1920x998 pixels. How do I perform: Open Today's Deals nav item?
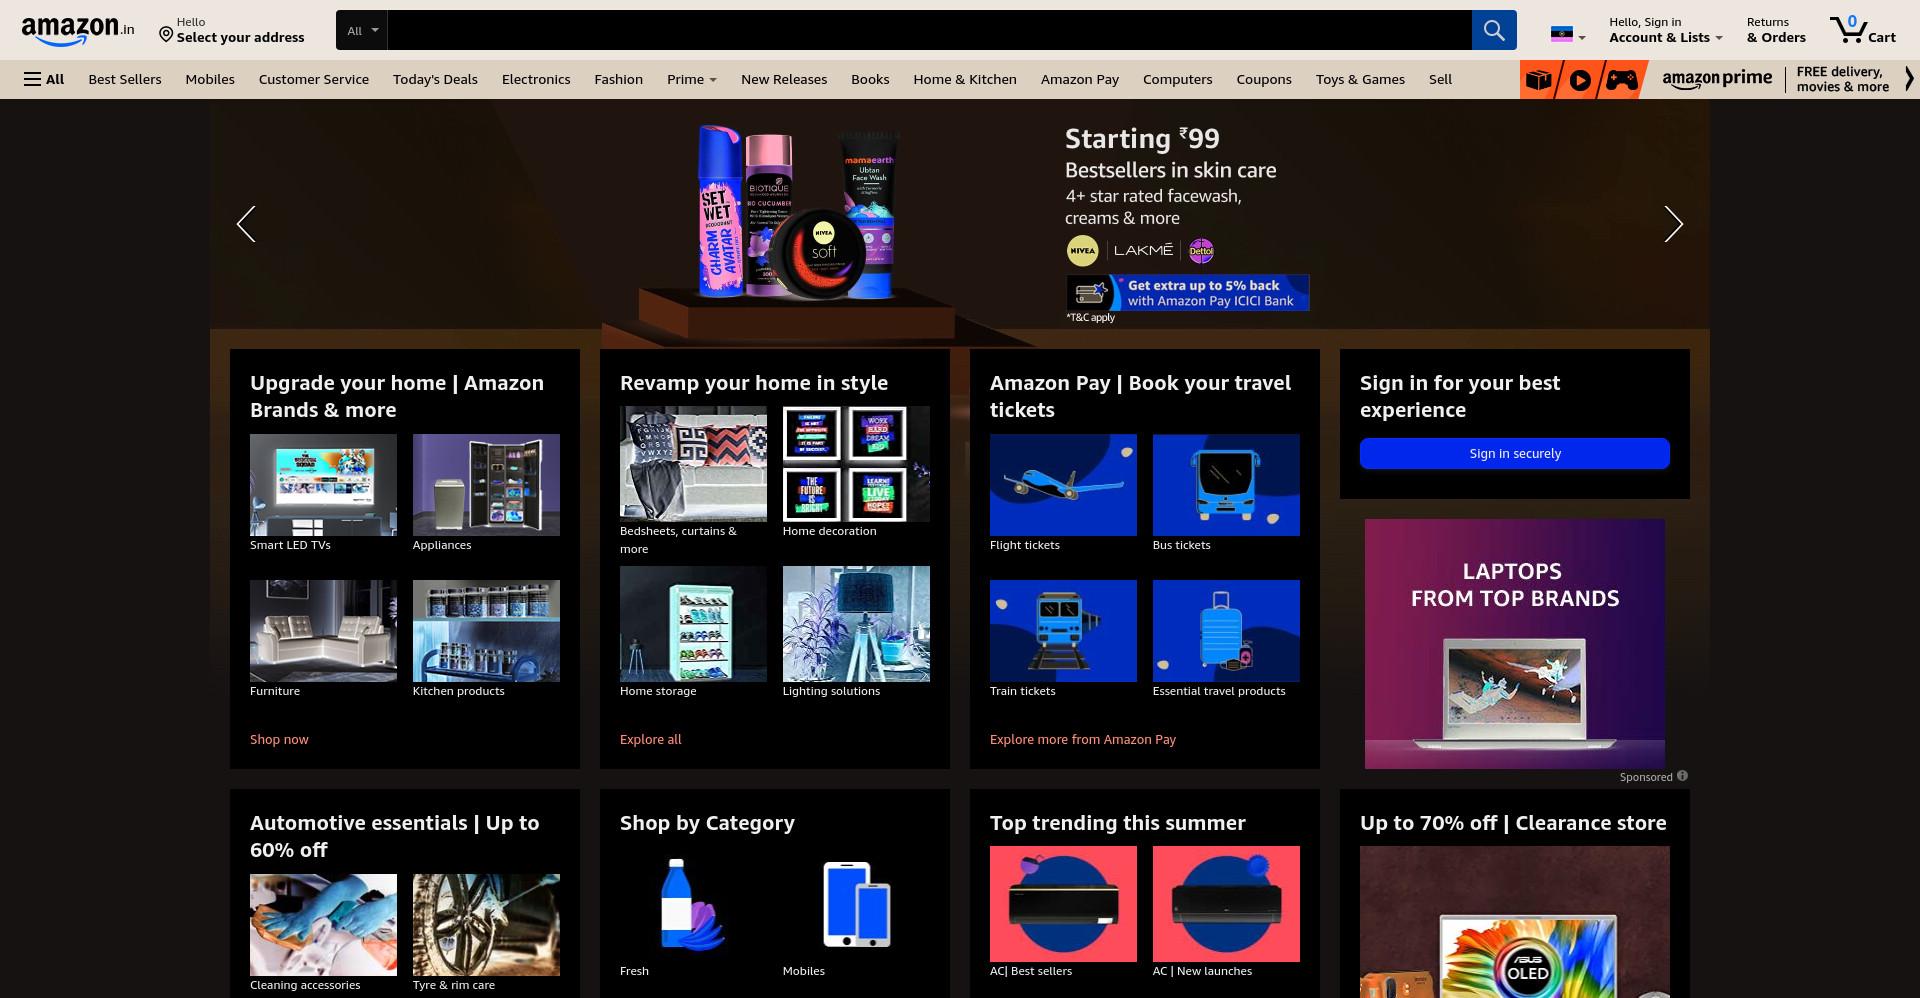435,79
